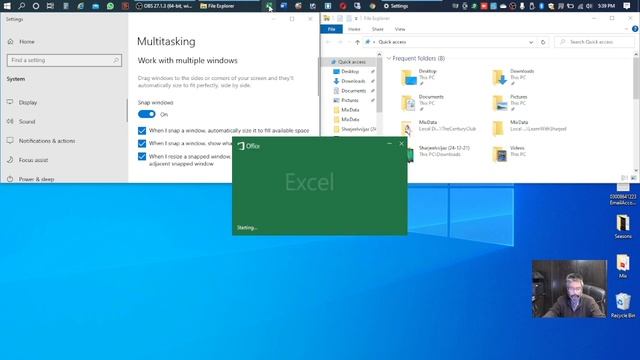Show the clock showing 5:39 PM
640x360 pixels.
click(x=606, y=6)
